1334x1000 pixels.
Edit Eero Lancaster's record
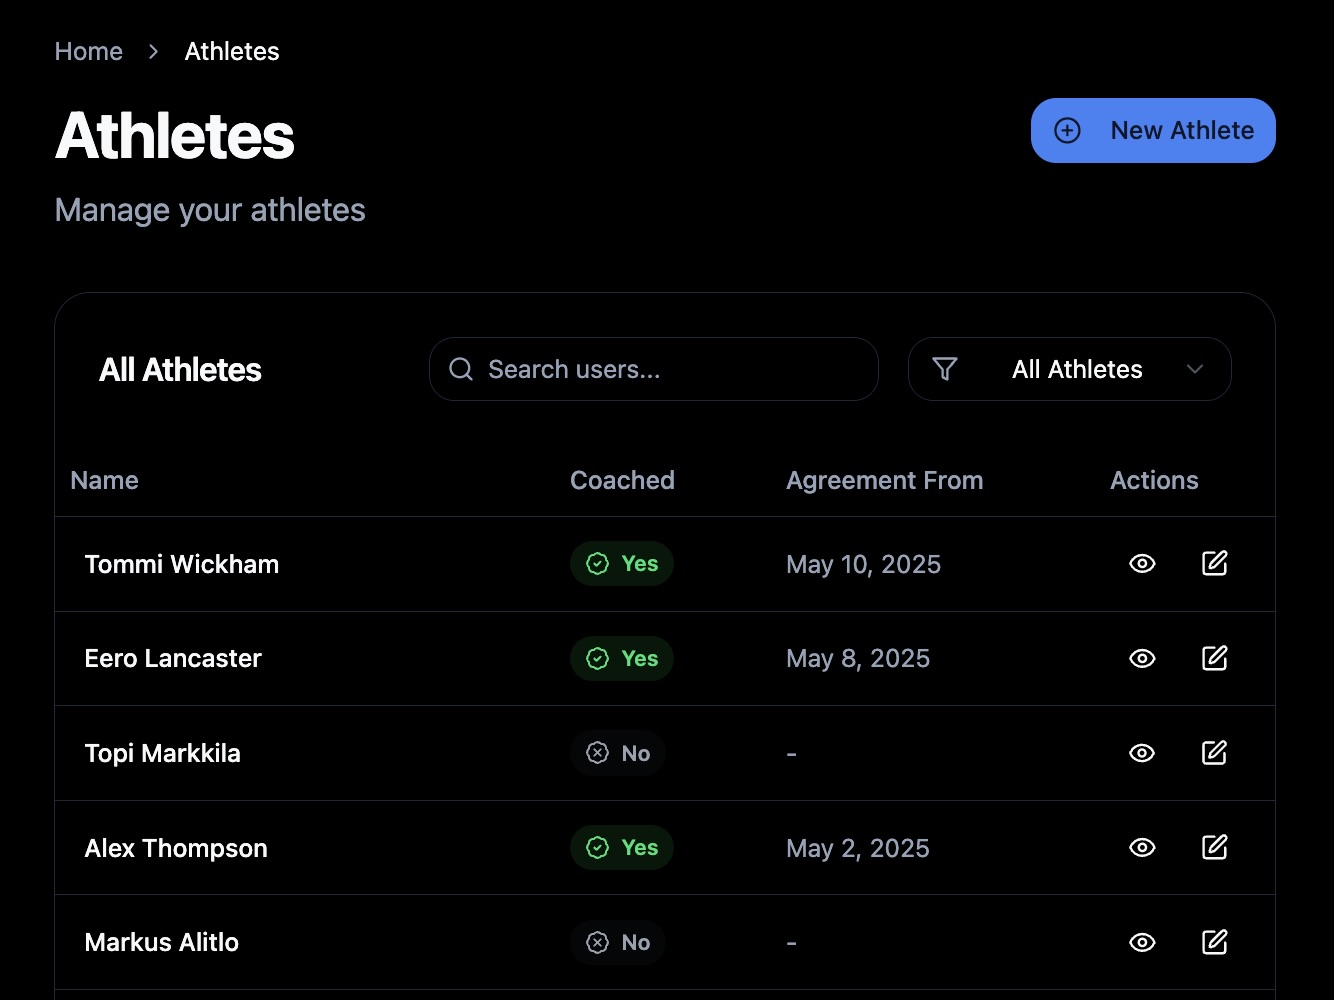coord(1214,658)
